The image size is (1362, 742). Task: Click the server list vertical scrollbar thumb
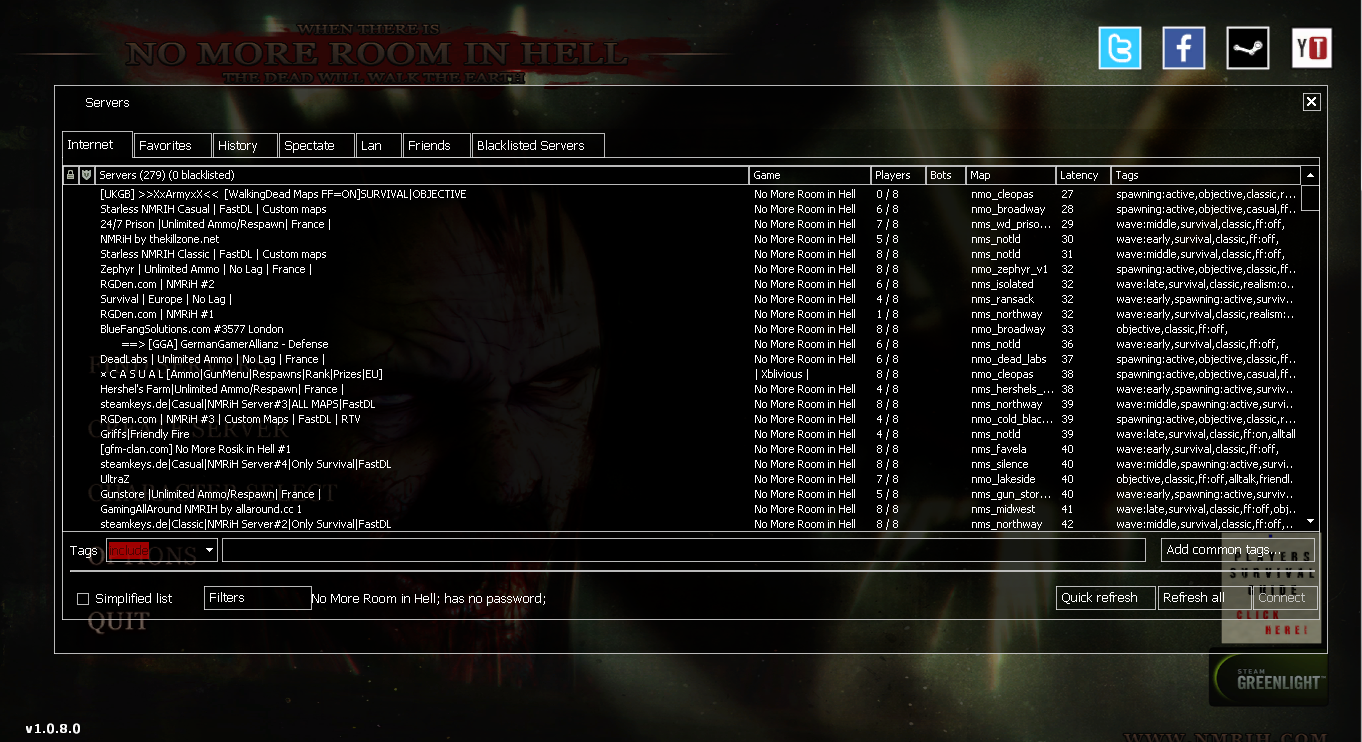(x=1310, y=198)
